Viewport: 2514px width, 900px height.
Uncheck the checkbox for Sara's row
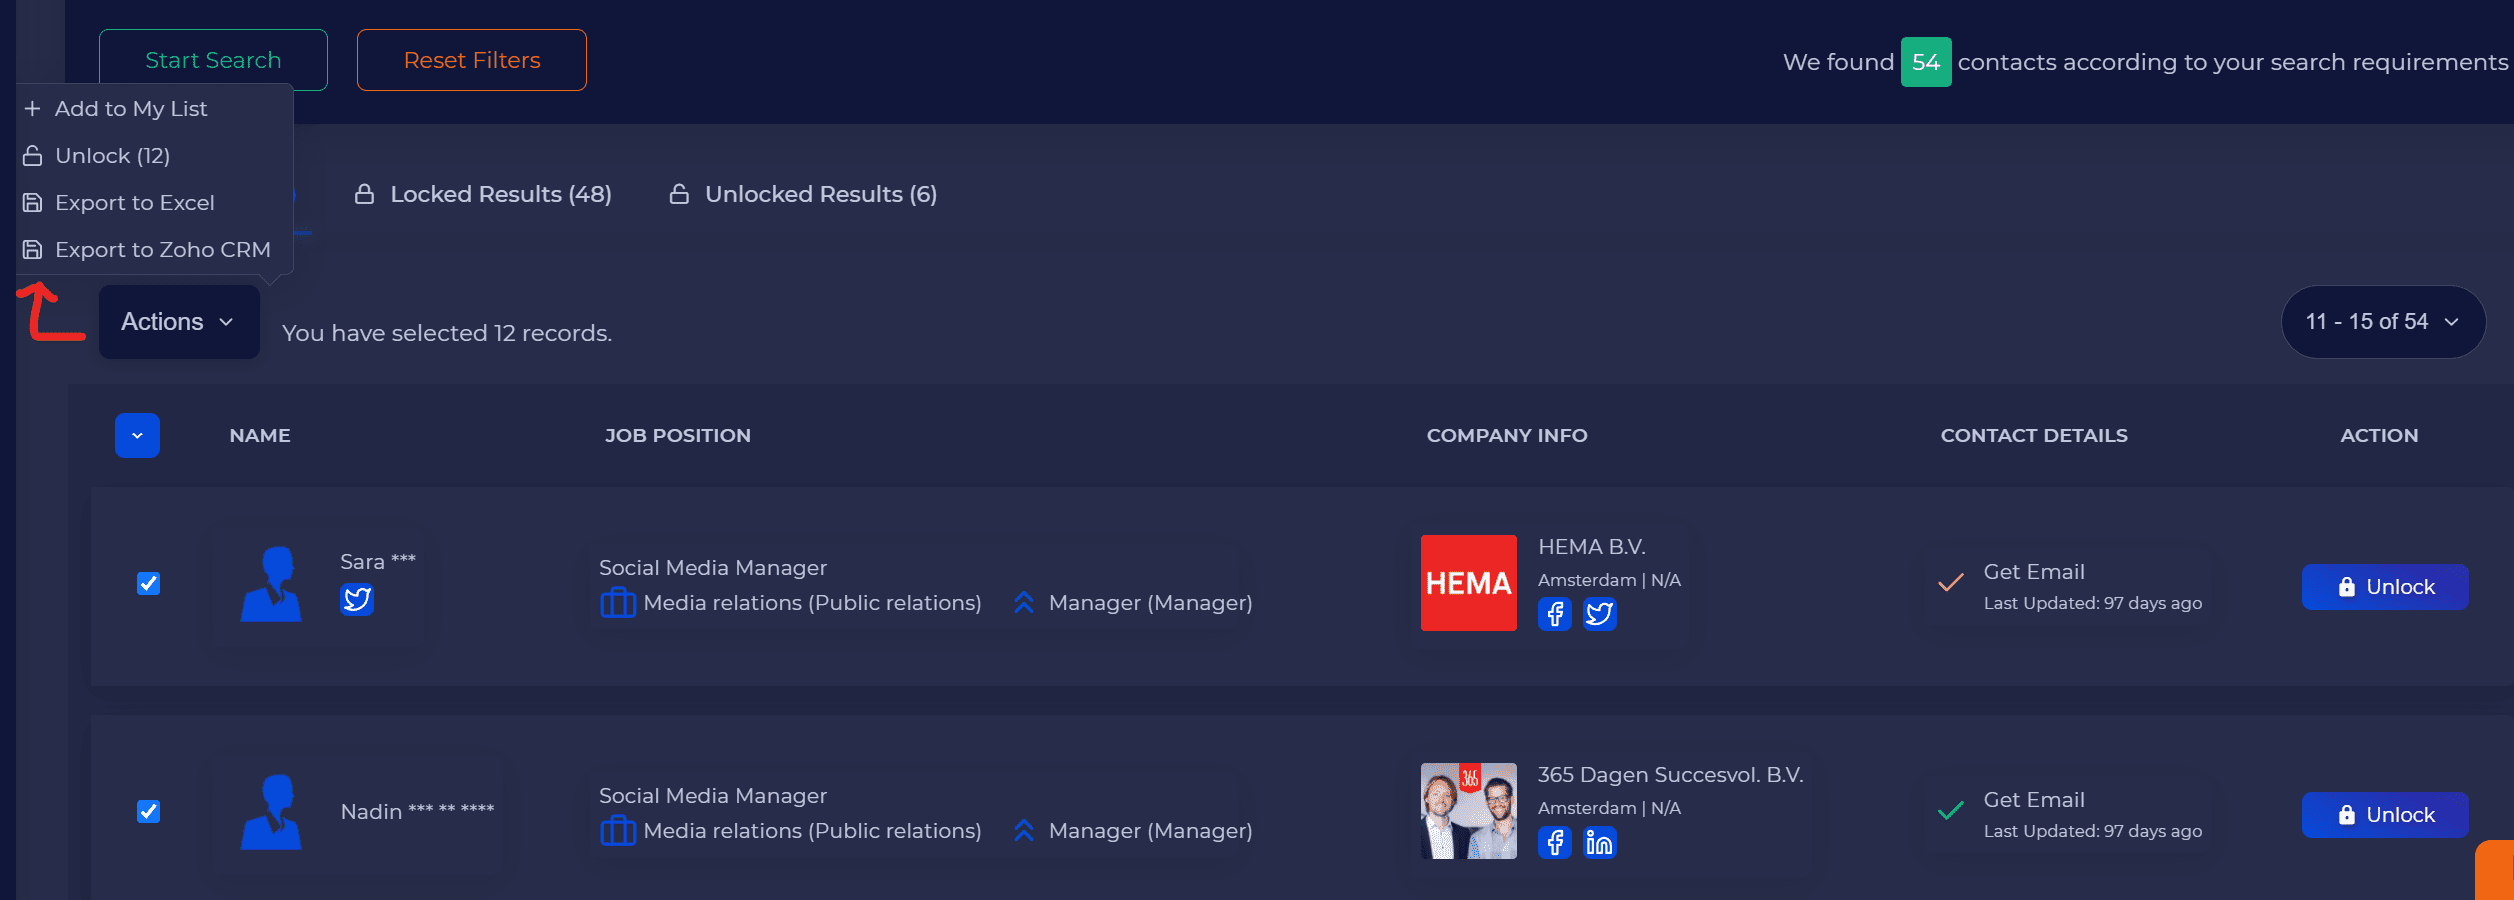[148, 583]
